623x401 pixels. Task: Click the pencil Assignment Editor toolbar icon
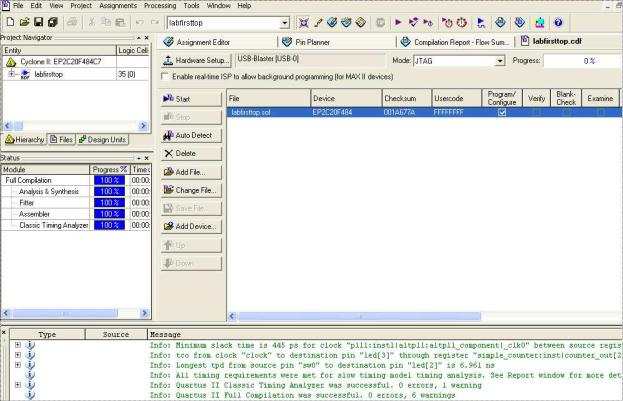pyautogui.click(x=318, y=23)
